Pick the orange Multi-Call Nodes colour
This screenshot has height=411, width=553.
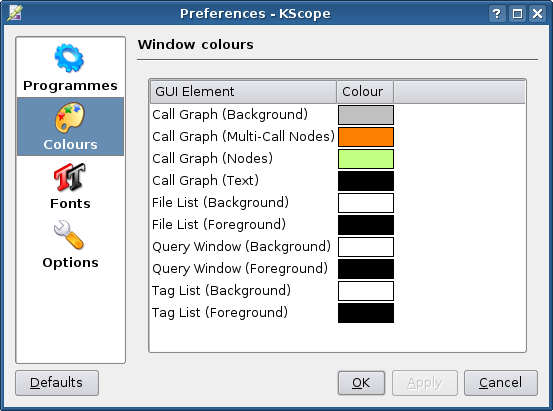(x=366, y=137)
